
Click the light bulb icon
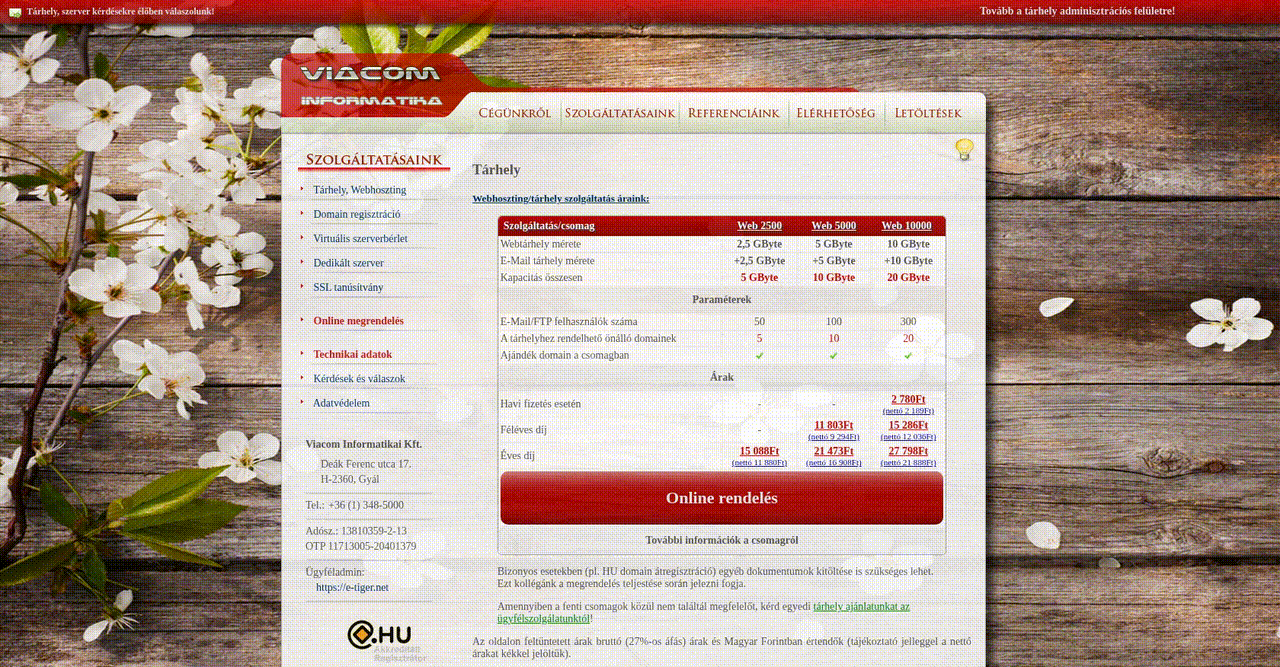pyautogui.click(x=964, y=150)
